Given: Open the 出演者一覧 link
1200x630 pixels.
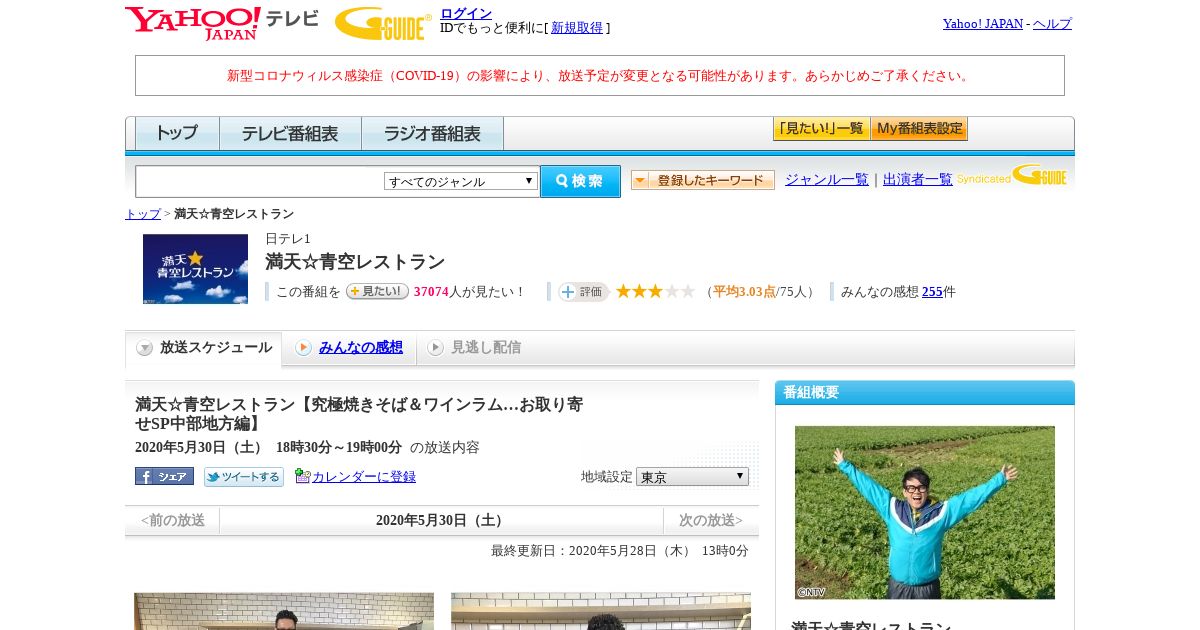Looking at the screenshot, I should (918, 180).
